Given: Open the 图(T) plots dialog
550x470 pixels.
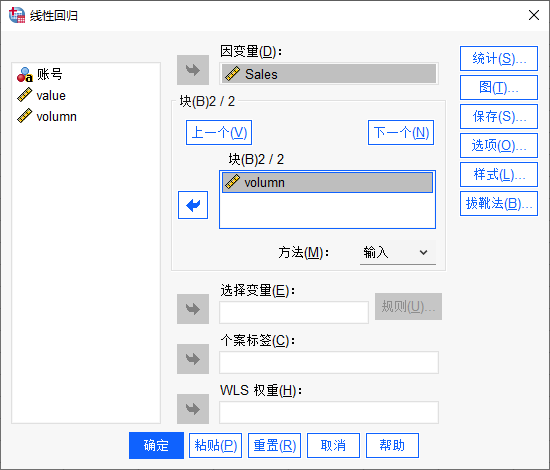Looking at the screenshot, I should tap(499, 88).
